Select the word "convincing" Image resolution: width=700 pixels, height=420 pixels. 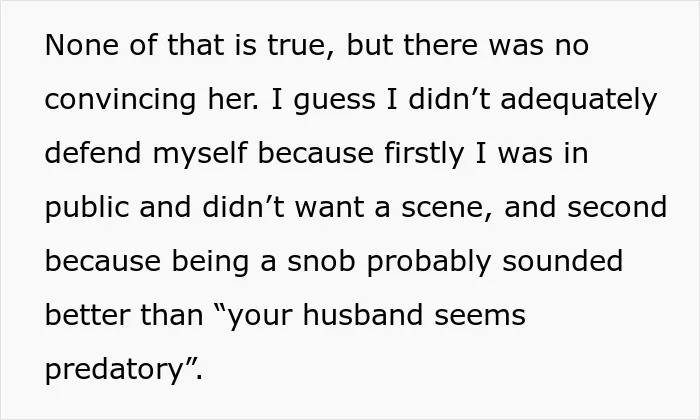121,100
